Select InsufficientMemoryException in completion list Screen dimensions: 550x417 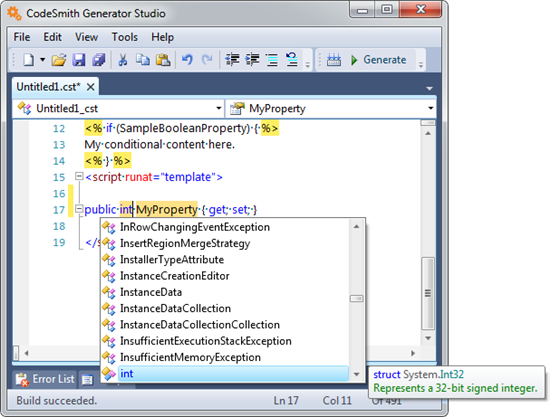click(224, 357)
